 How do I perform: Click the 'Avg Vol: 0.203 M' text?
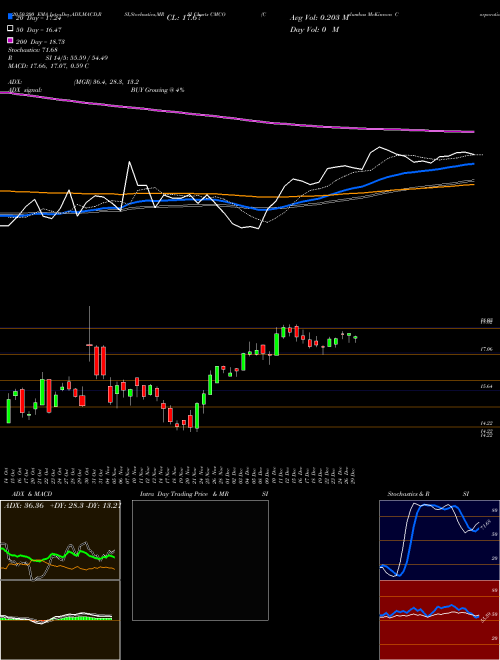319,18
